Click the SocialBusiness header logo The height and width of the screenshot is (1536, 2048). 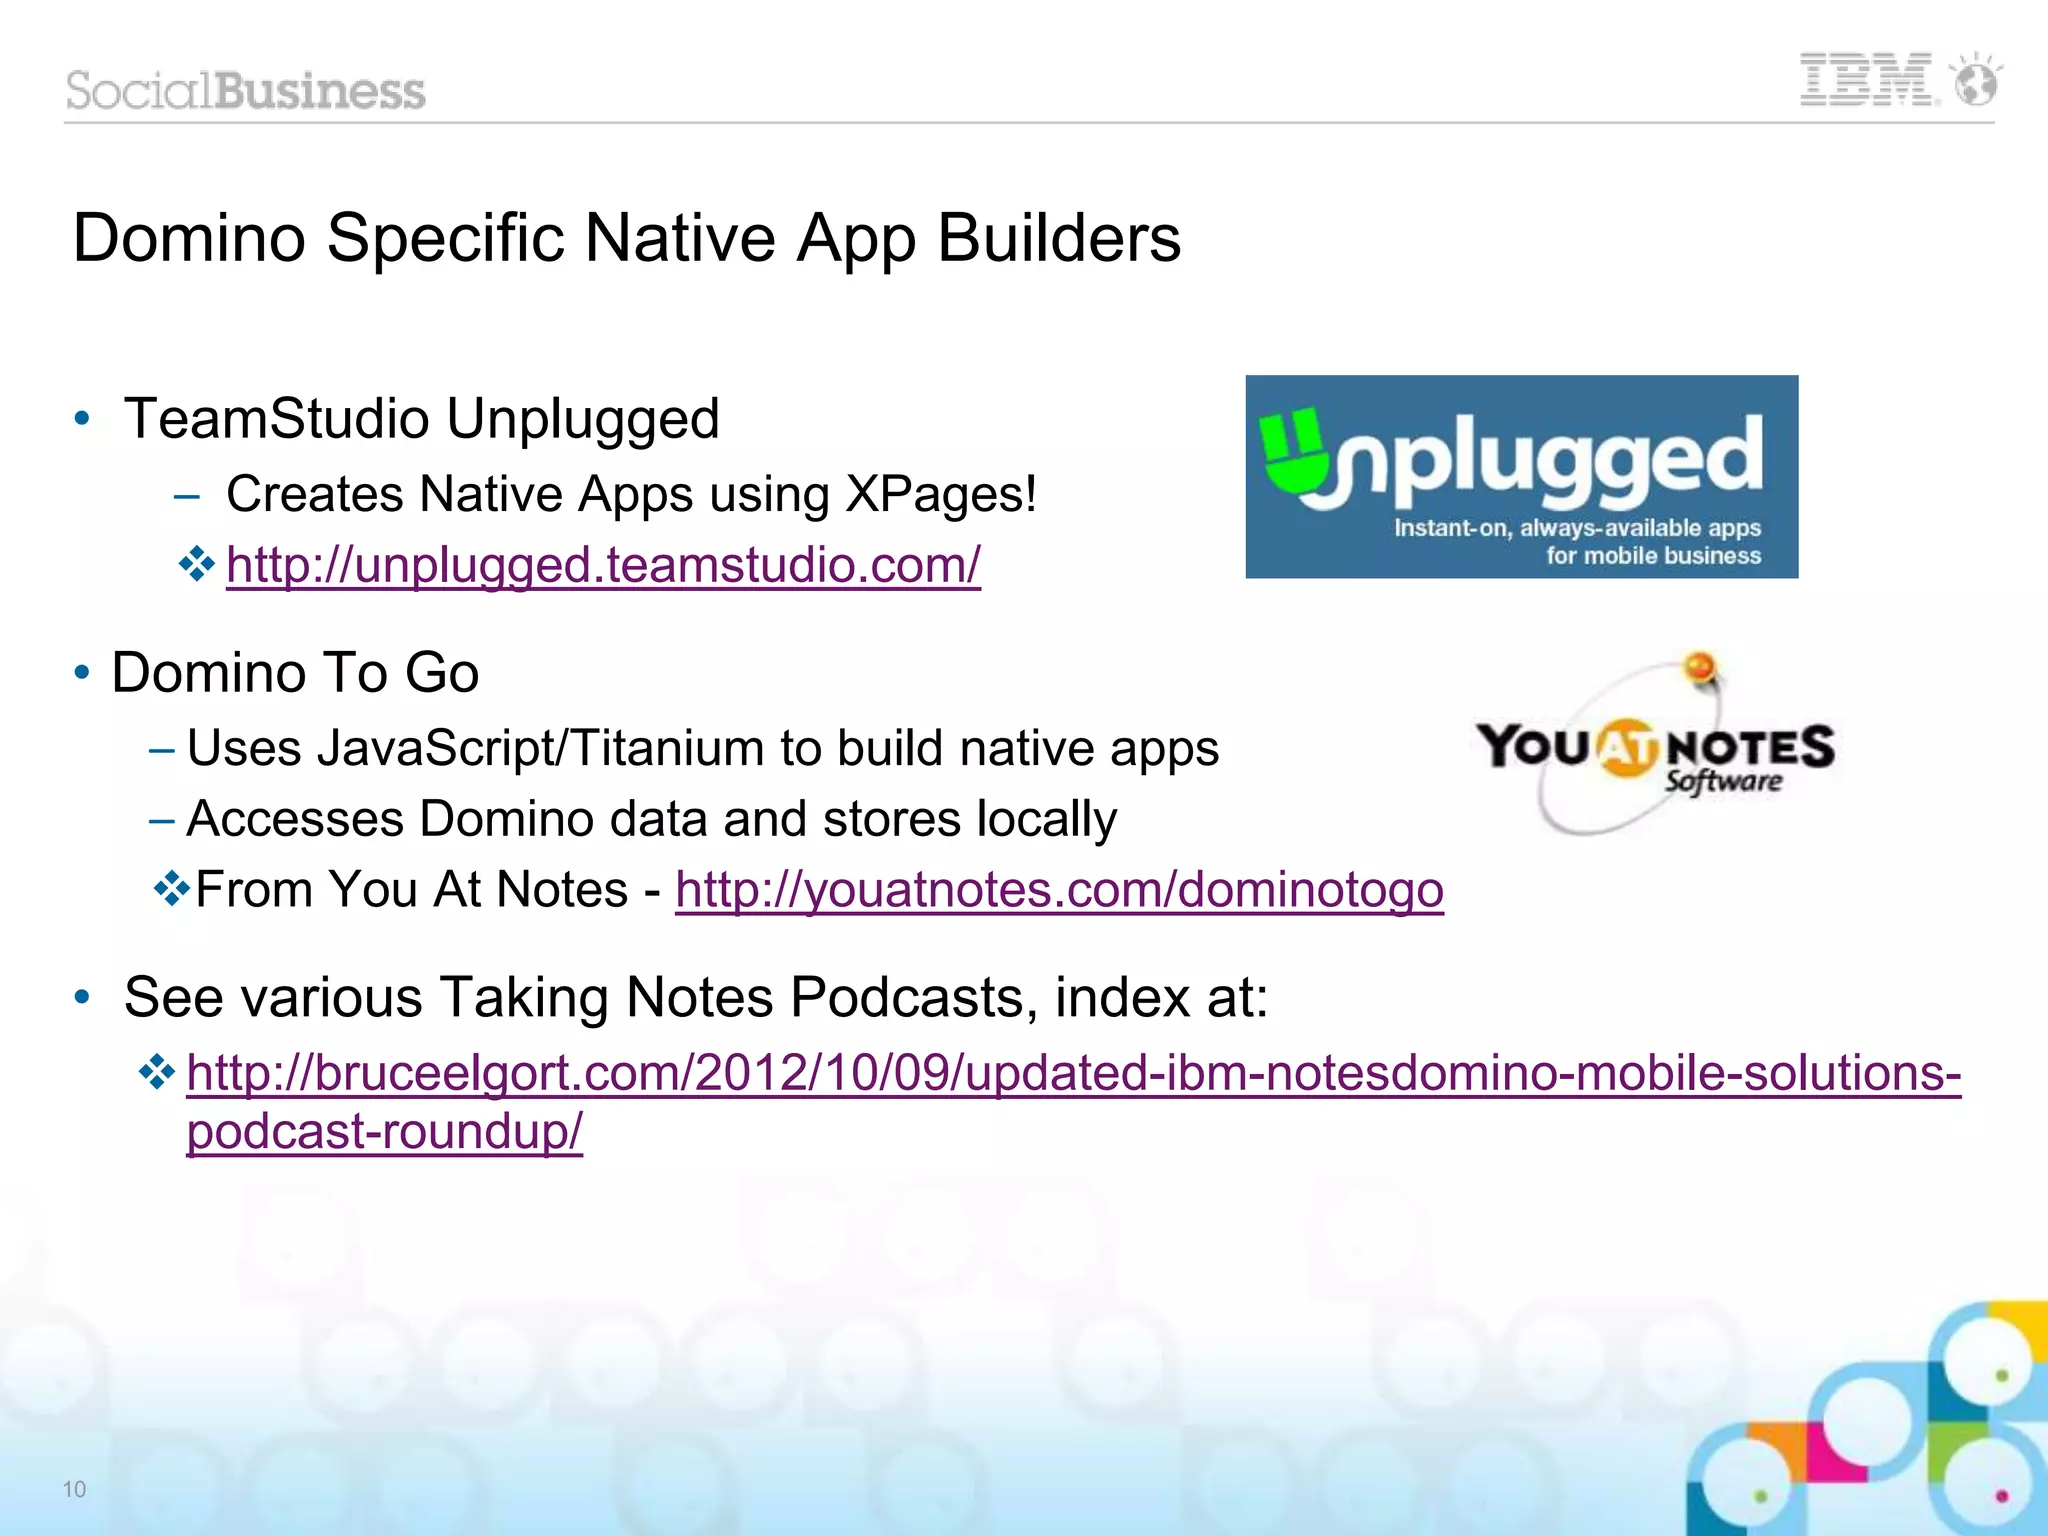(246, 90)
